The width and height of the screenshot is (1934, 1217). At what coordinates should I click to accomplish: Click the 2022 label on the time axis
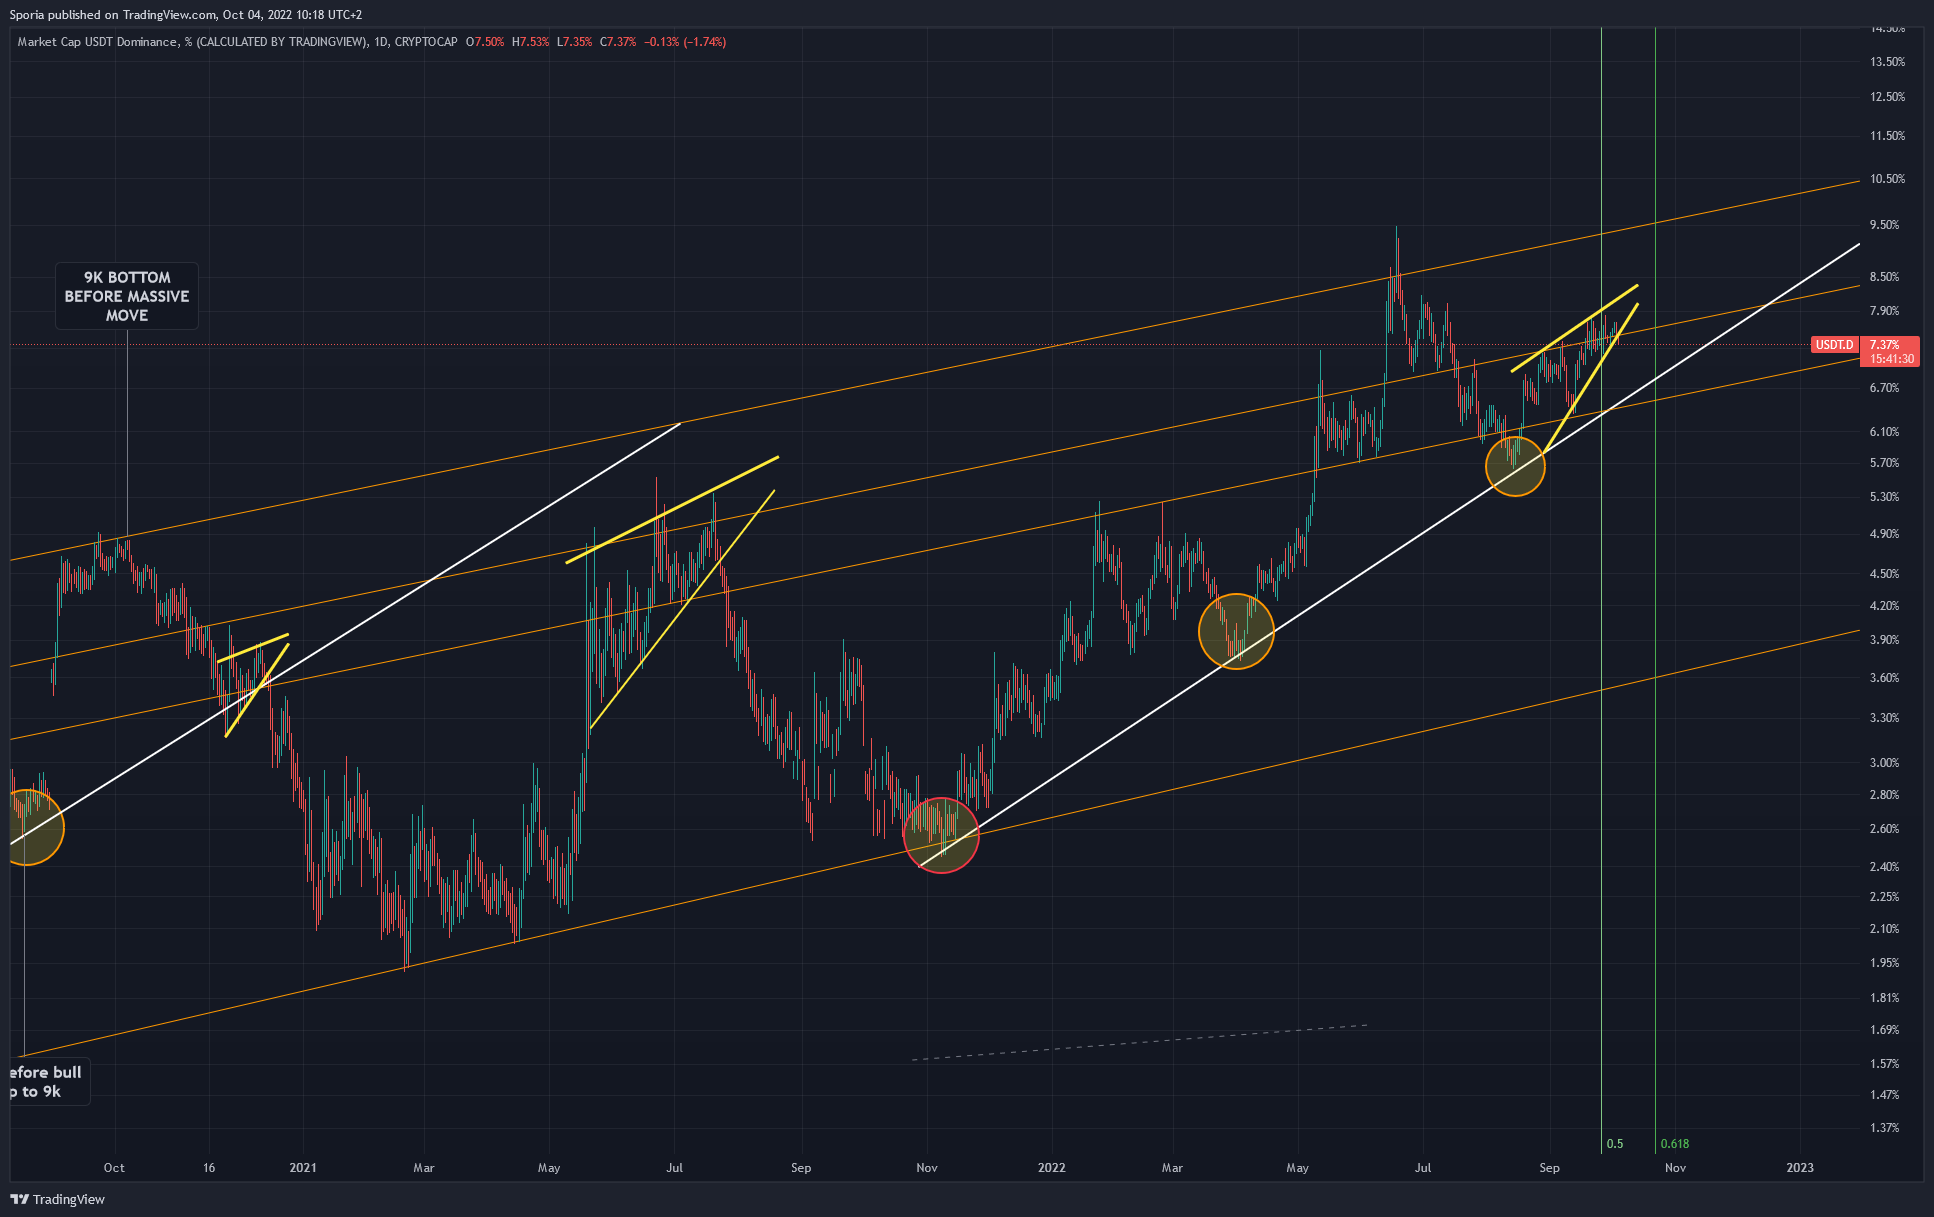pyautogui.click(x=1052, y=1168)
